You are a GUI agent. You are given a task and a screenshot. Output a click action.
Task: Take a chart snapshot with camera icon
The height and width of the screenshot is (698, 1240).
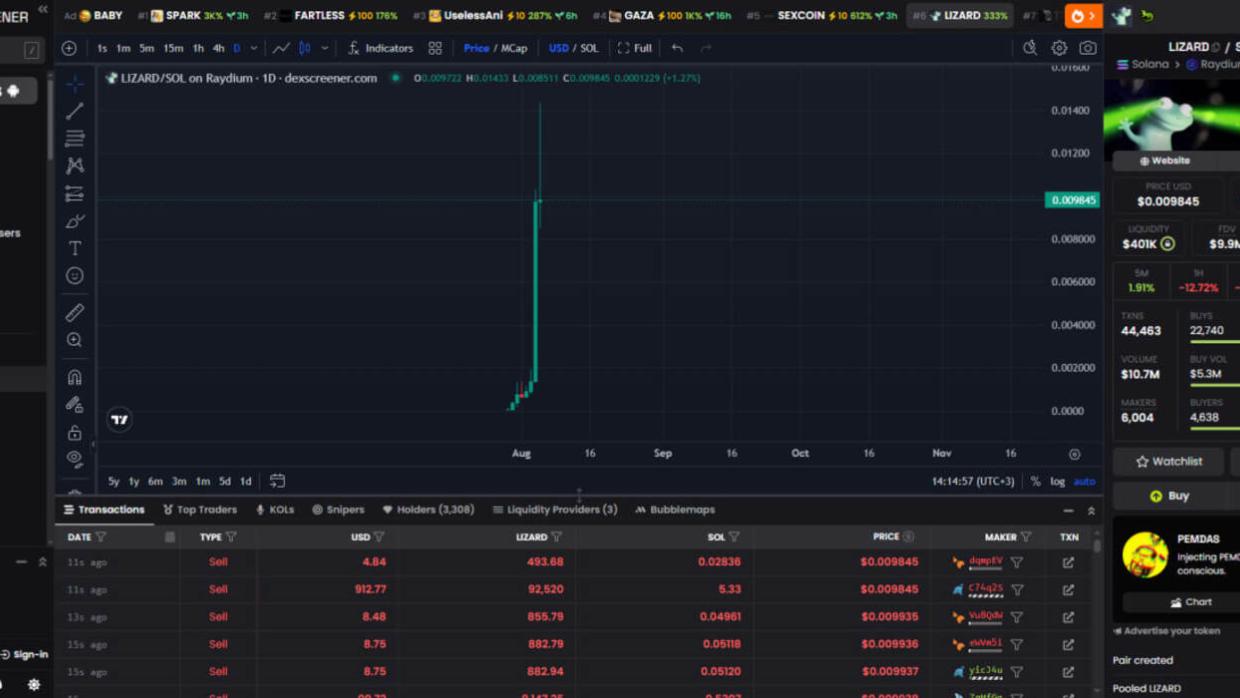(x=1088, y=48)
